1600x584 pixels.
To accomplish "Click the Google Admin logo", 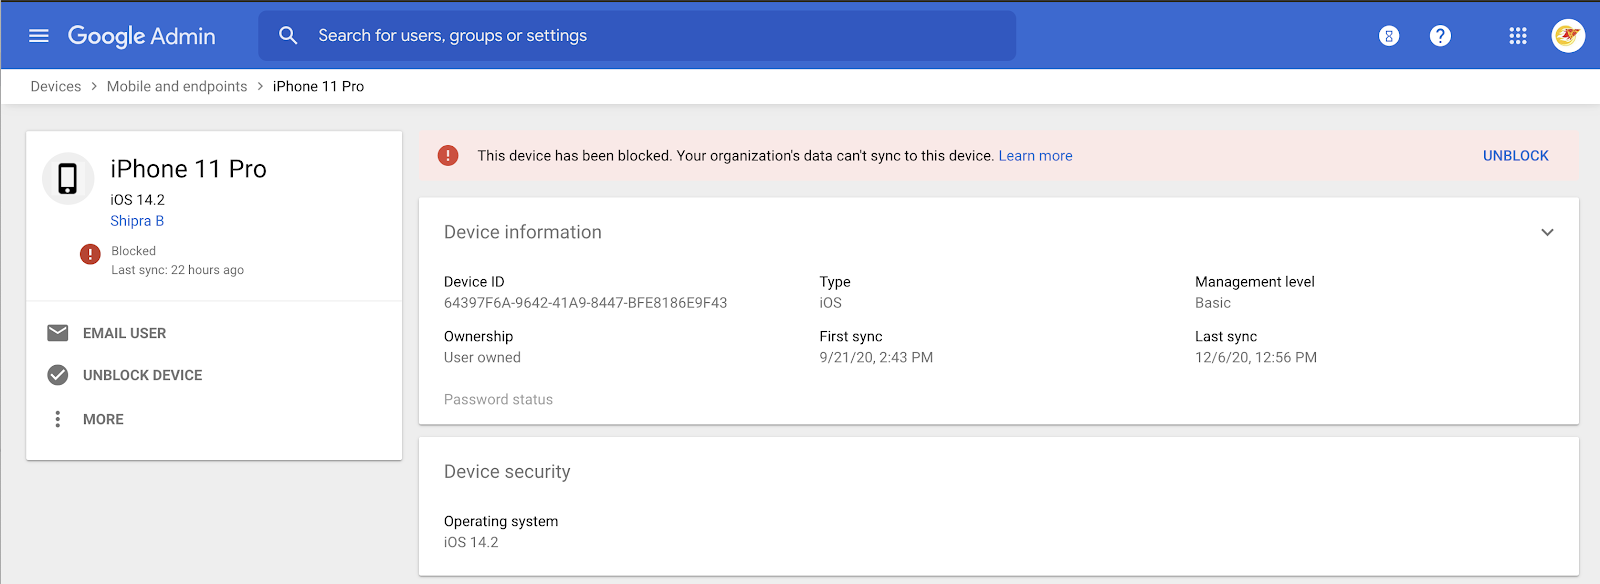I will [x=142, y=36].
